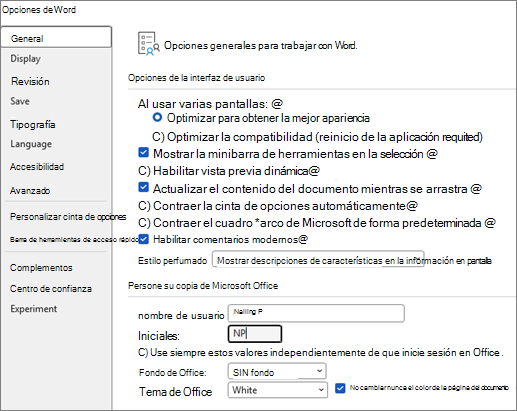Open the Tema de Office dropdown
This screenshot has width=517, height=411.
tap(277, 390)
